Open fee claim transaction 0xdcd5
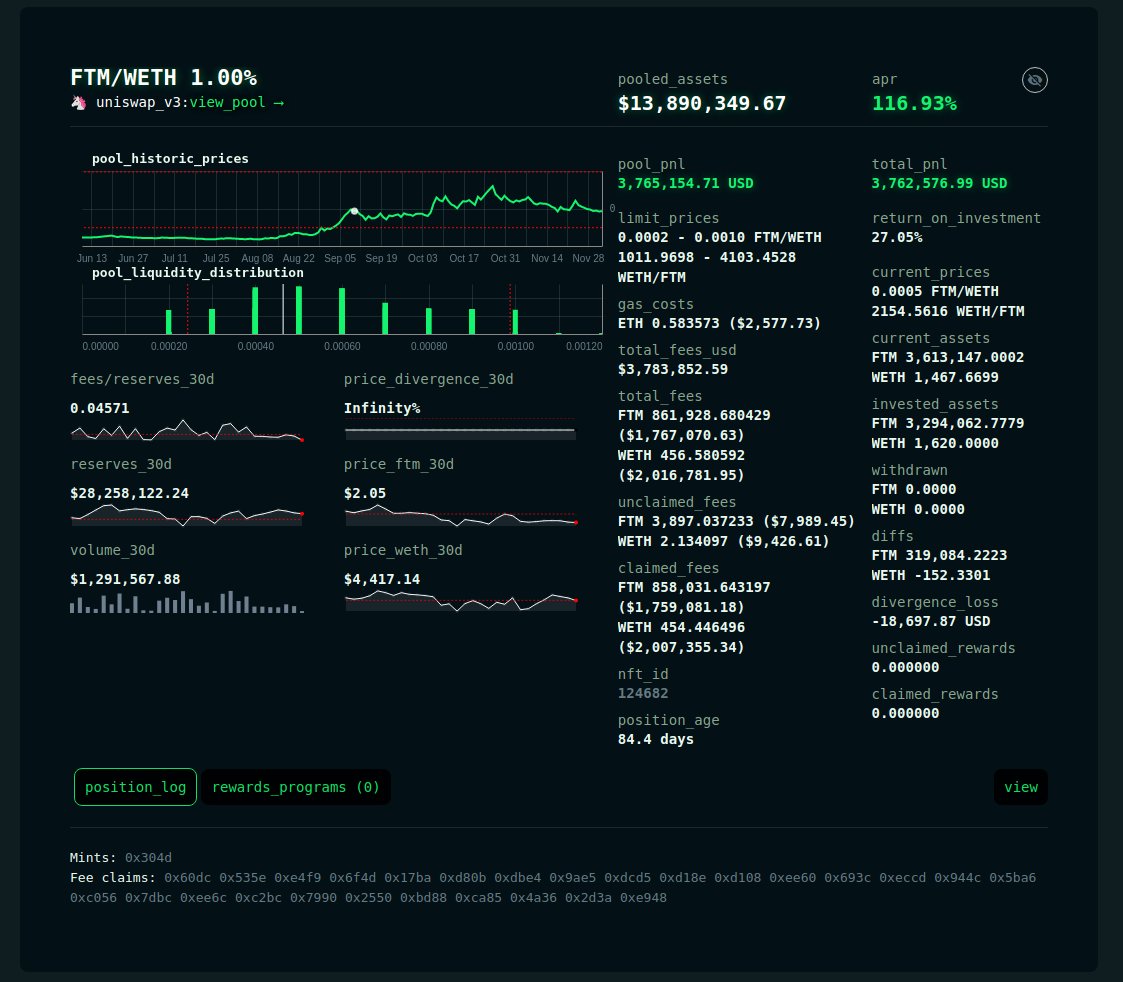 (628, 877)
